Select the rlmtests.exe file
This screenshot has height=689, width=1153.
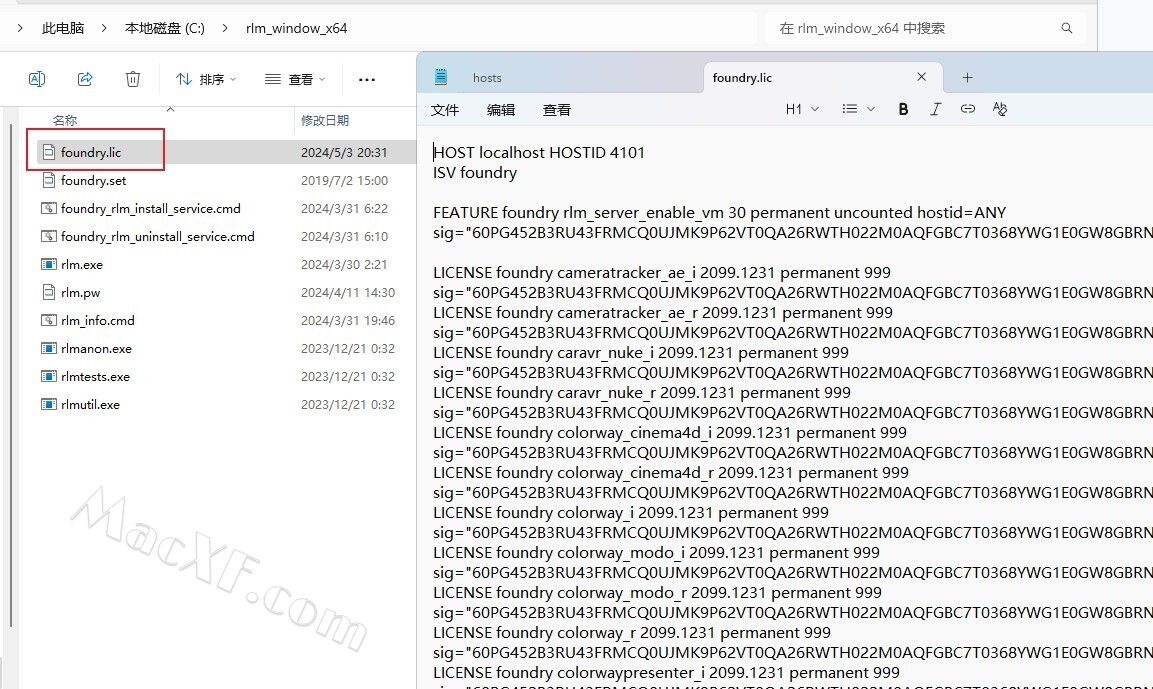96,376
